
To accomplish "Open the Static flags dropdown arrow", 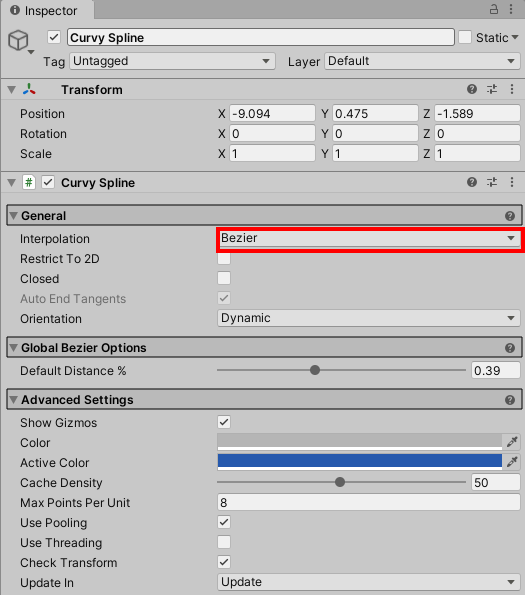I will [x=515, y=38].
